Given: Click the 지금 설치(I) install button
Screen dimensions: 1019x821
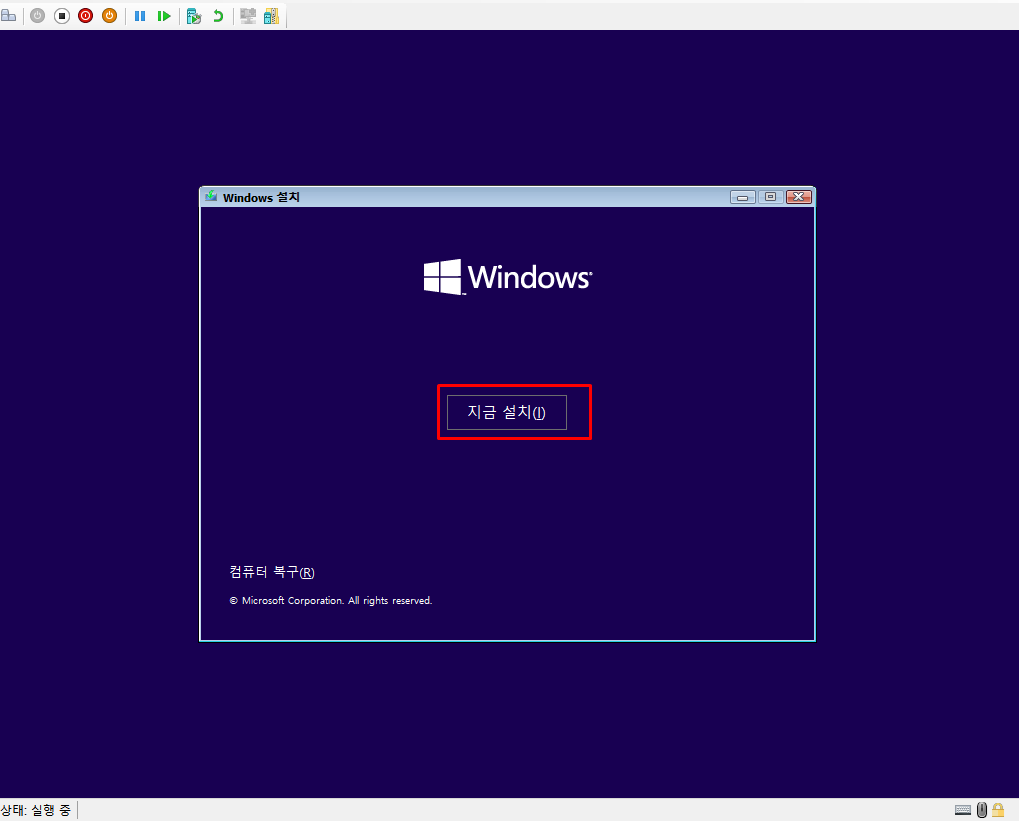Looking at the screenshot, I should (x=507, y=412).
